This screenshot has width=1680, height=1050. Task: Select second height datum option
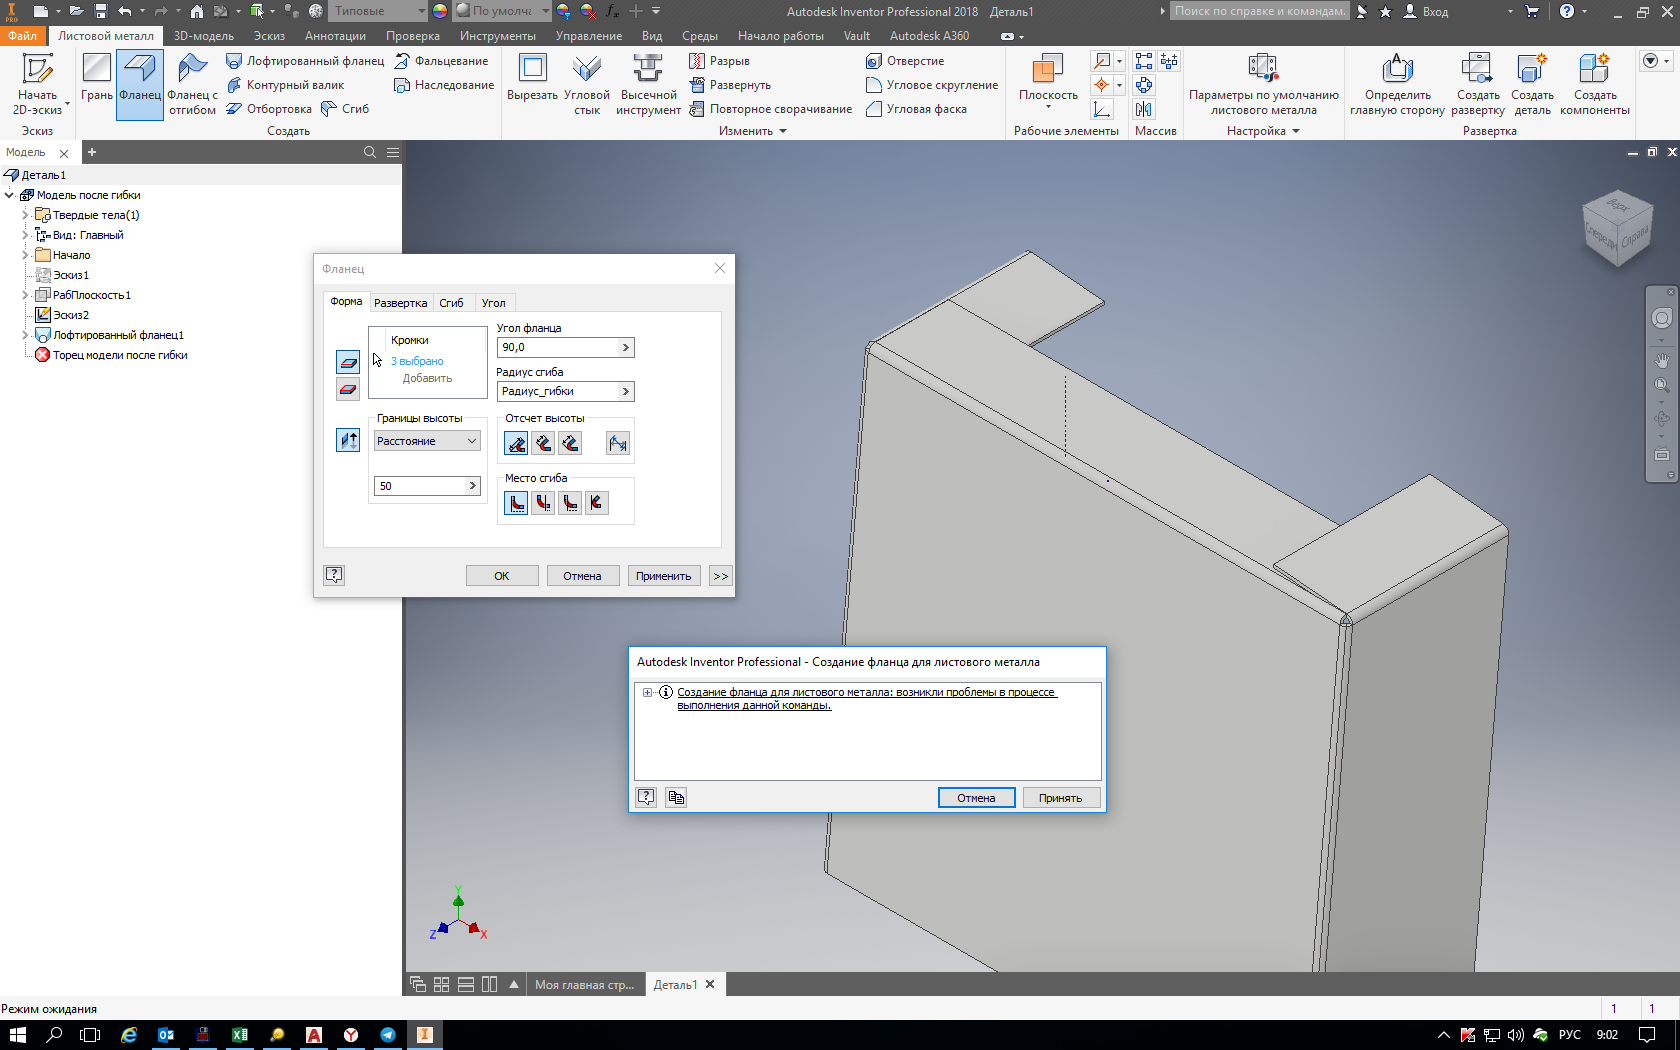[x=543, y=443]
